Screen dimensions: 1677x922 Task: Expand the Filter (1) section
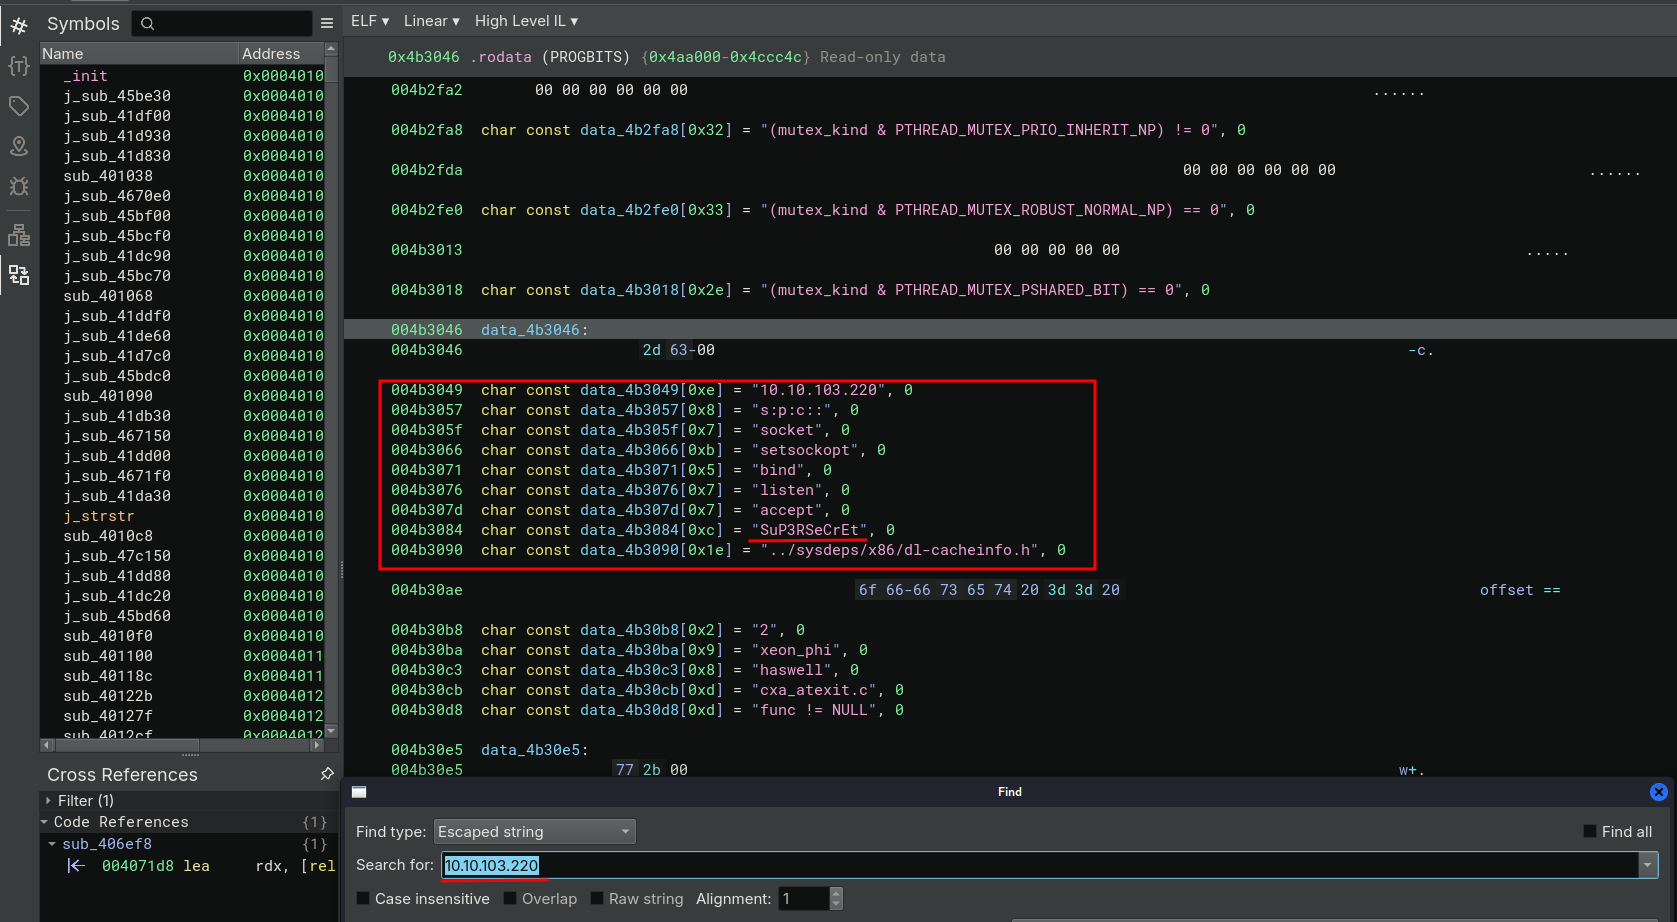click(x=48, y=801)
